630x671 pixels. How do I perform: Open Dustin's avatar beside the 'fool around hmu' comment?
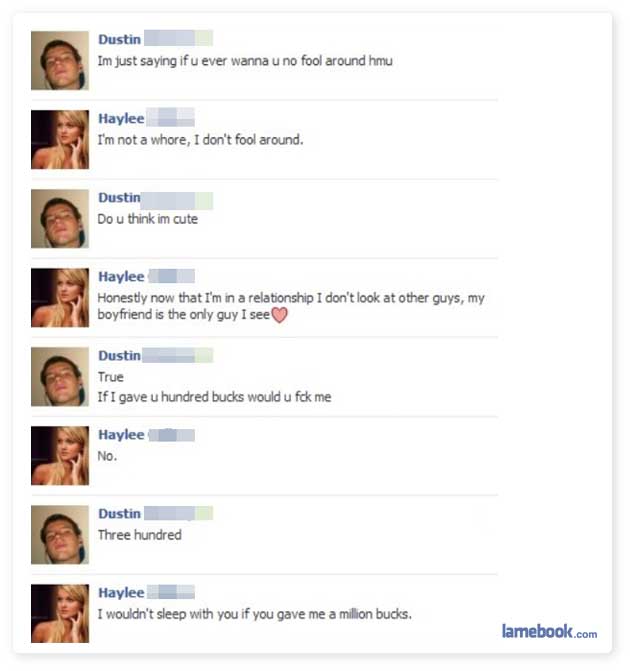point(60,60)
